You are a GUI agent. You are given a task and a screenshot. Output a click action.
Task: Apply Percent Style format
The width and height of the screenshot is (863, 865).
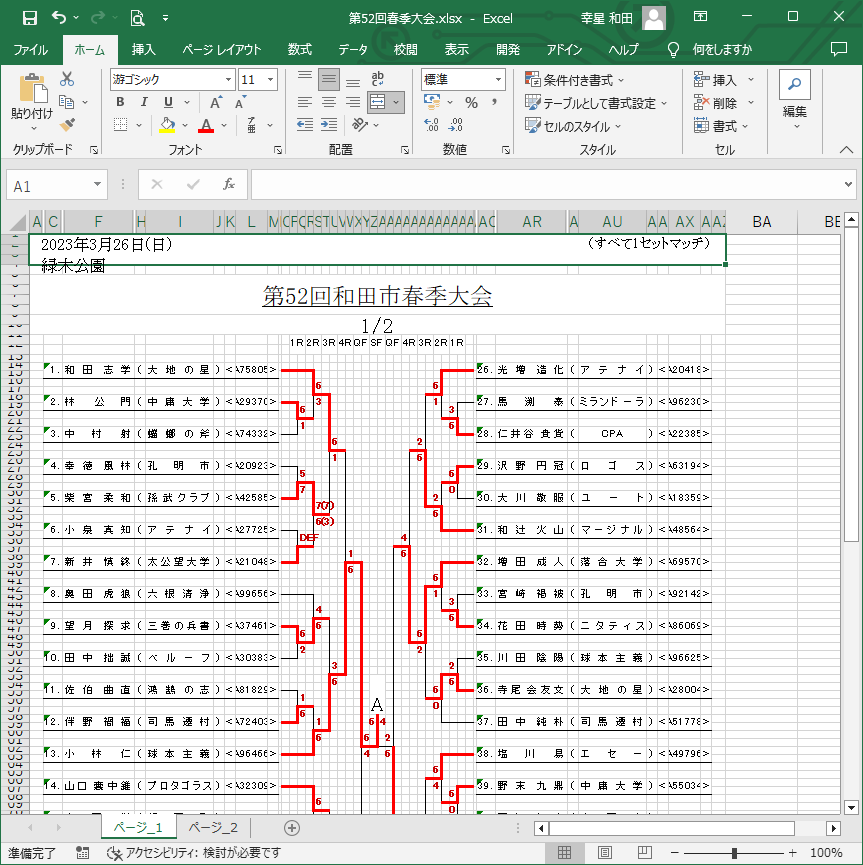[471, 103]
